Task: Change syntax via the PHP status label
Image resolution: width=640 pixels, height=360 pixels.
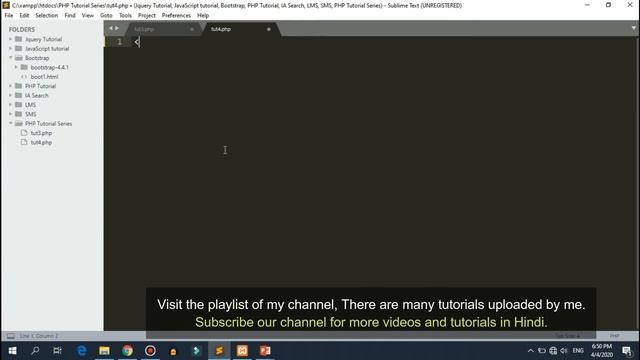Action: (x=614, y=336)
